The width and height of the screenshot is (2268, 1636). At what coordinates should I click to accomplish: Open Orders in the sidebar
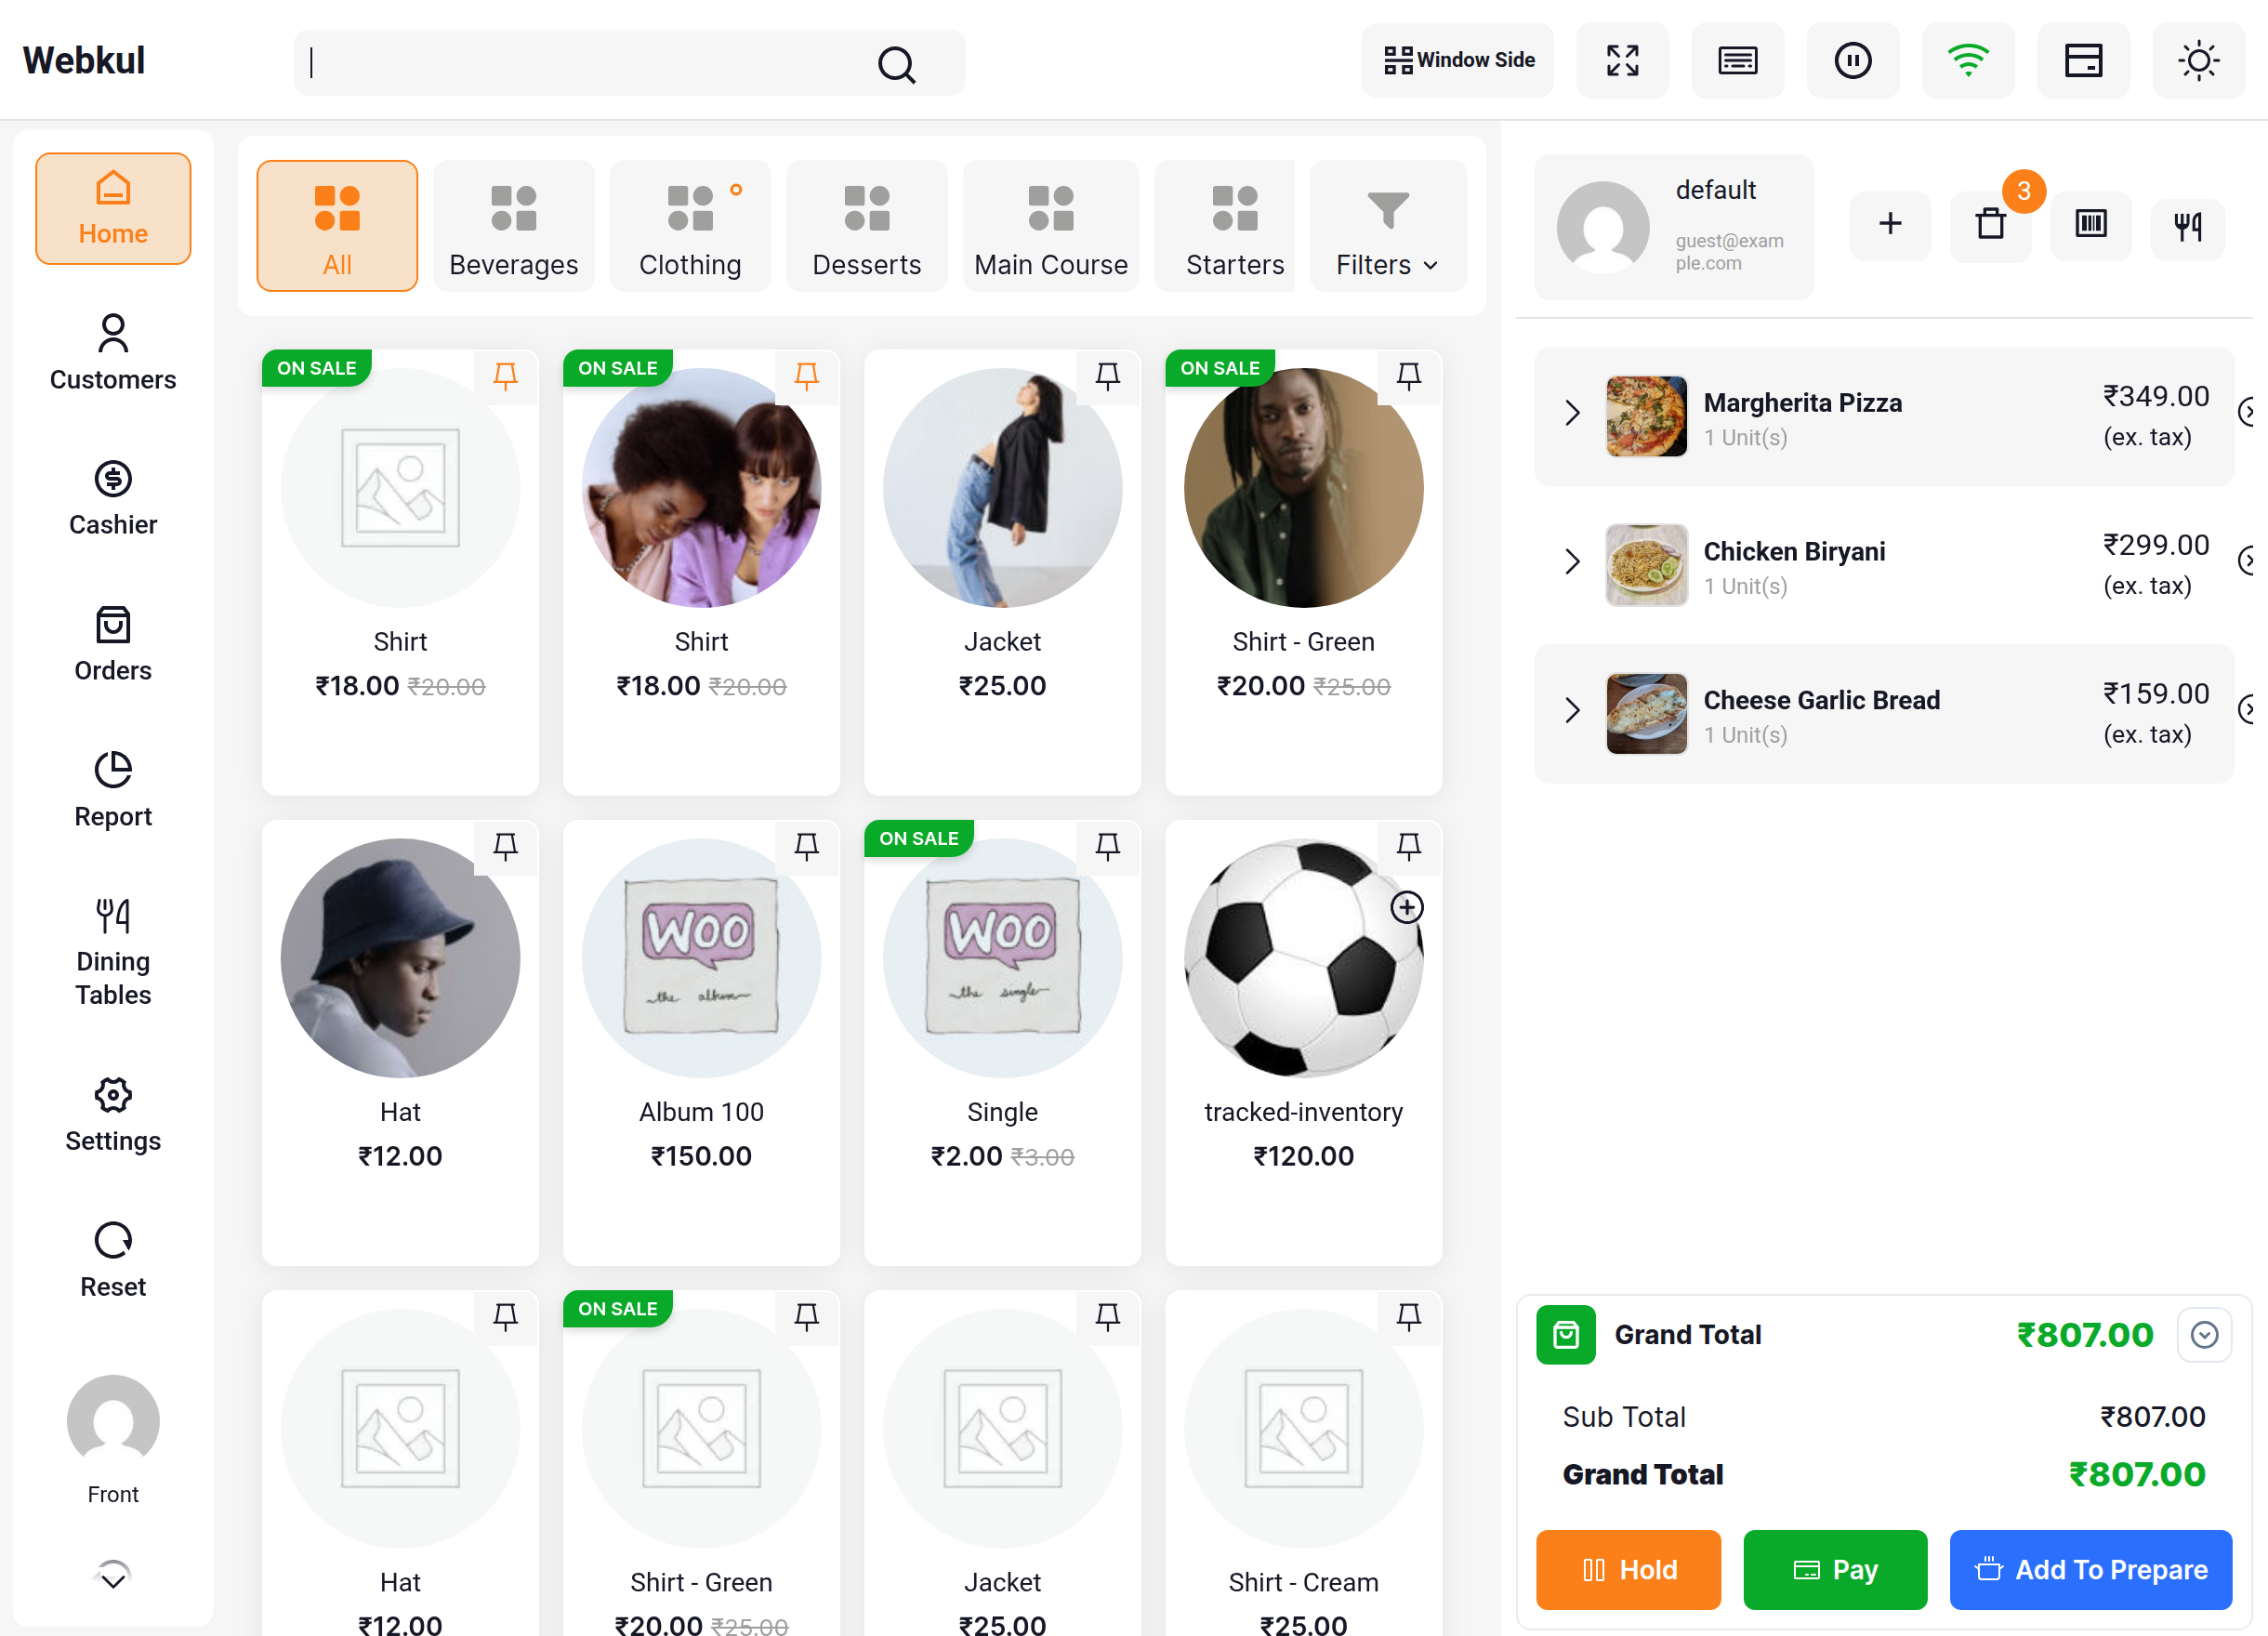coord(113,644)
